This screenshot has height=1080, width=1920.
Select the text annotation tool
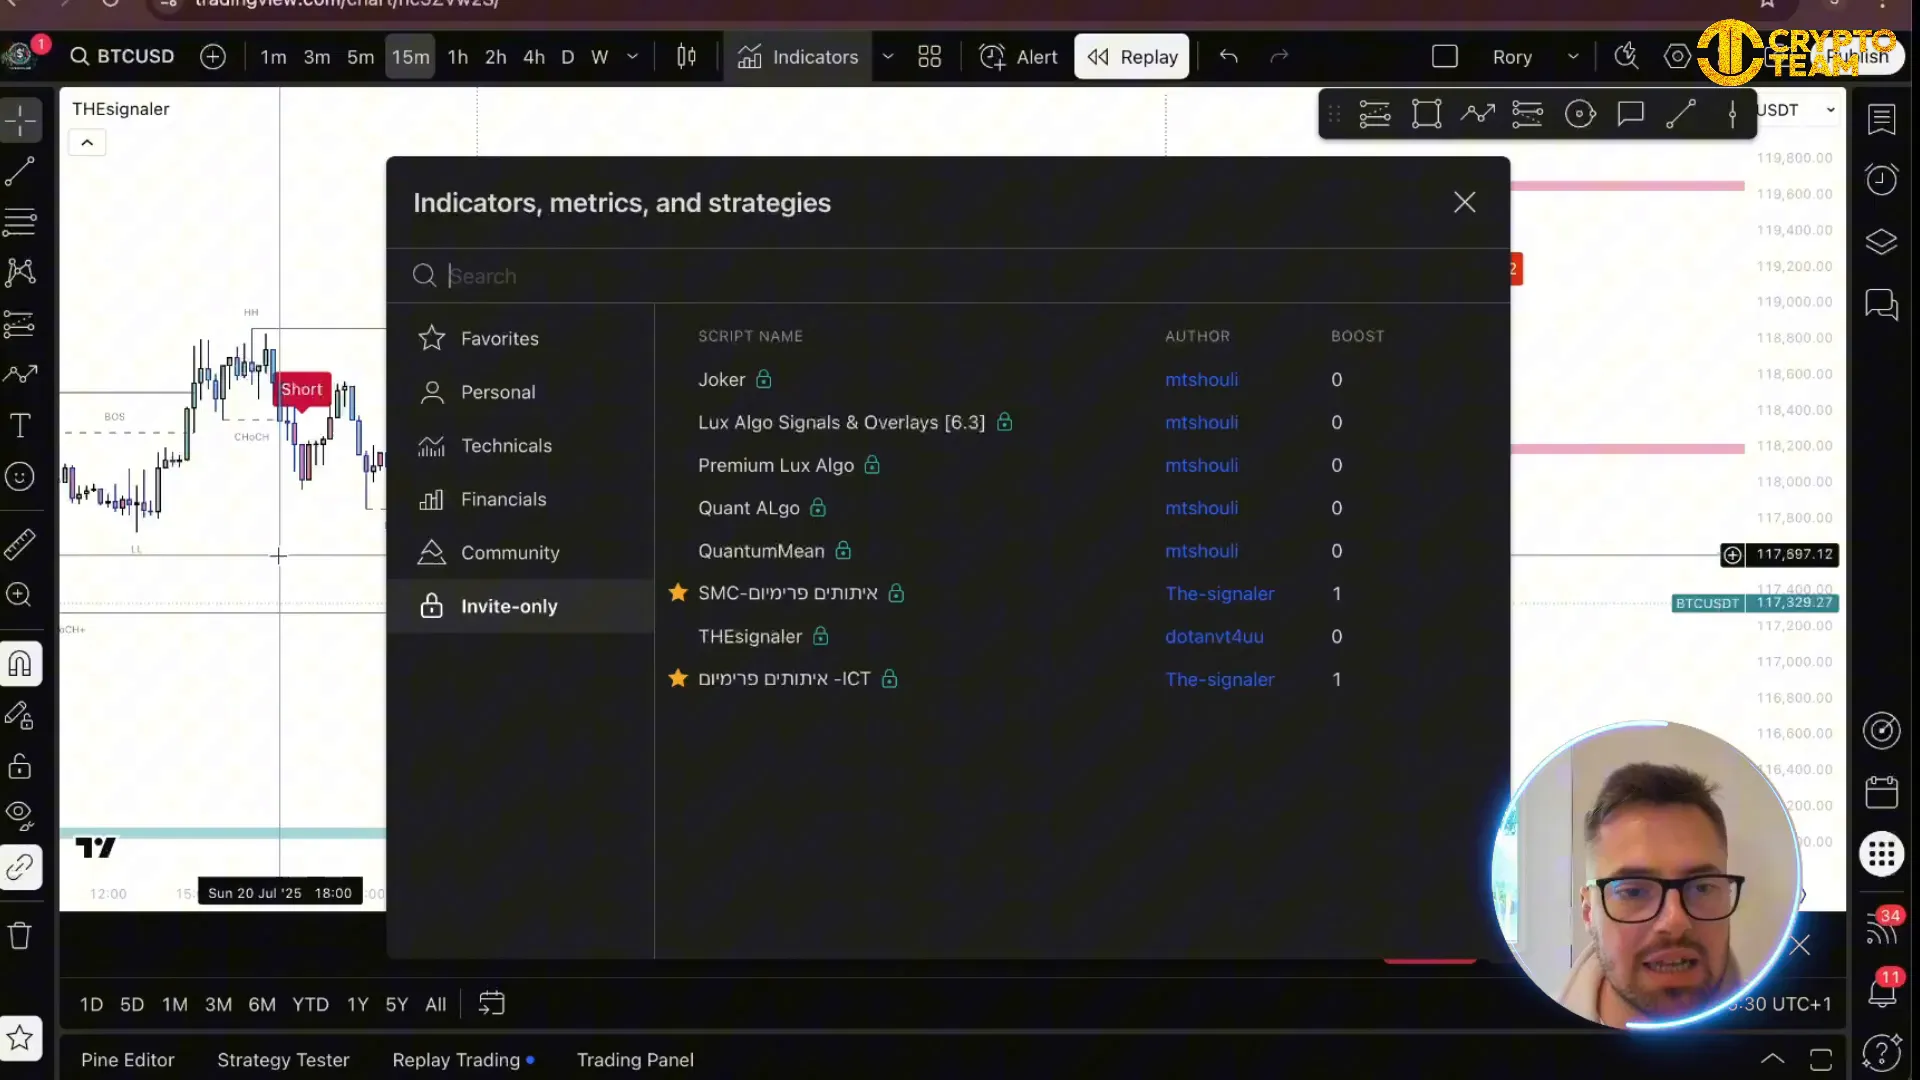pyautogui.click(x=20, y=425)
